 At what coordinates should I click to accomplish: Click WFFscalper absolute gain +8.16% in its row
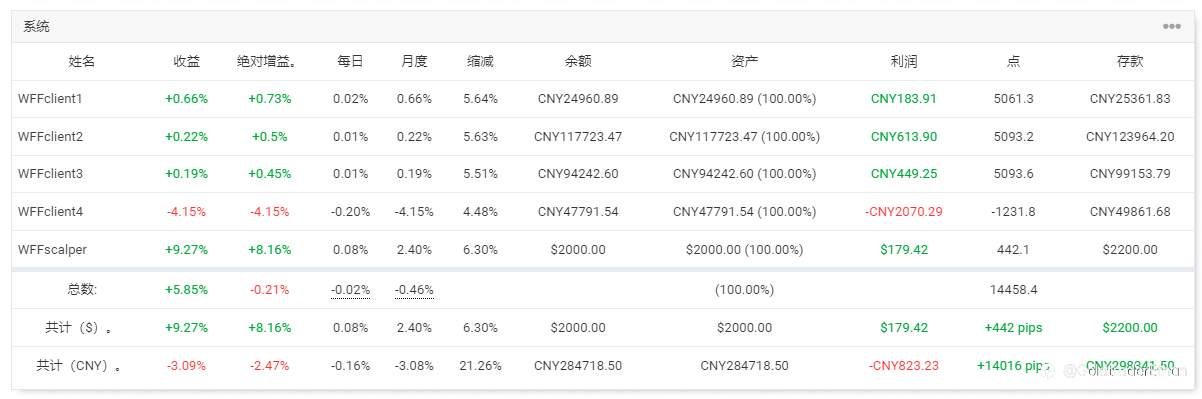coord(270,250)
